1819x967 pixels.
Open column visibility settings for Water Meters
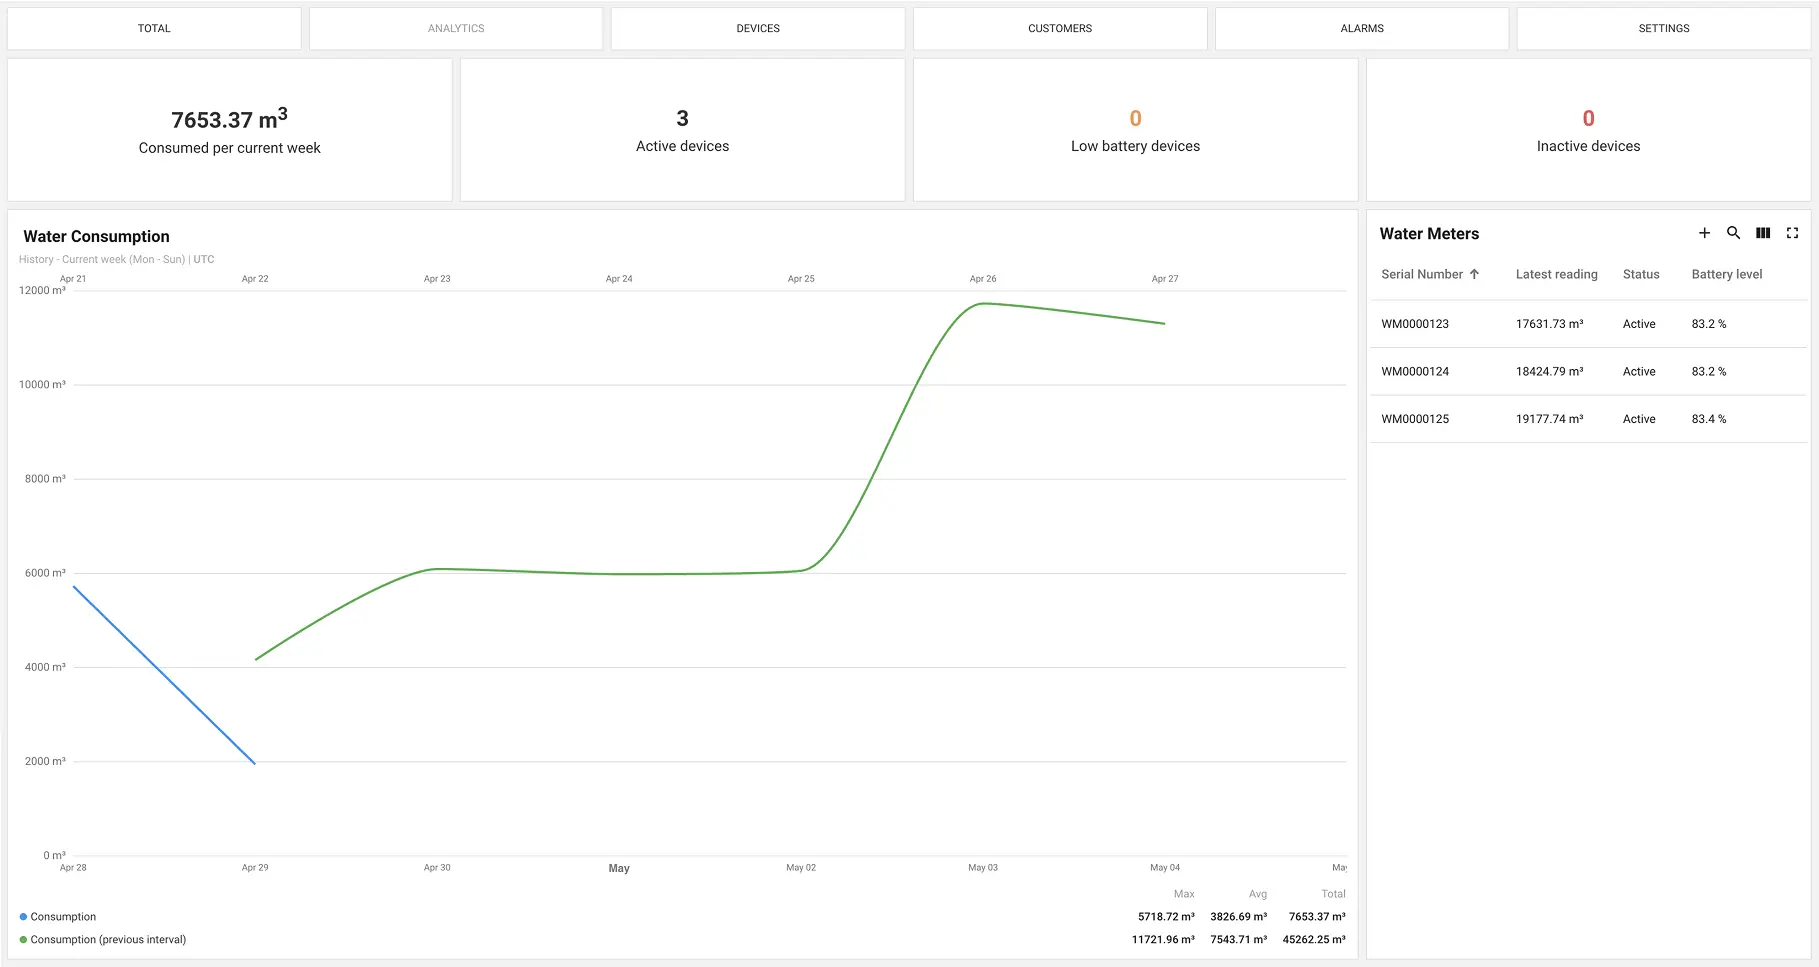1763,233
